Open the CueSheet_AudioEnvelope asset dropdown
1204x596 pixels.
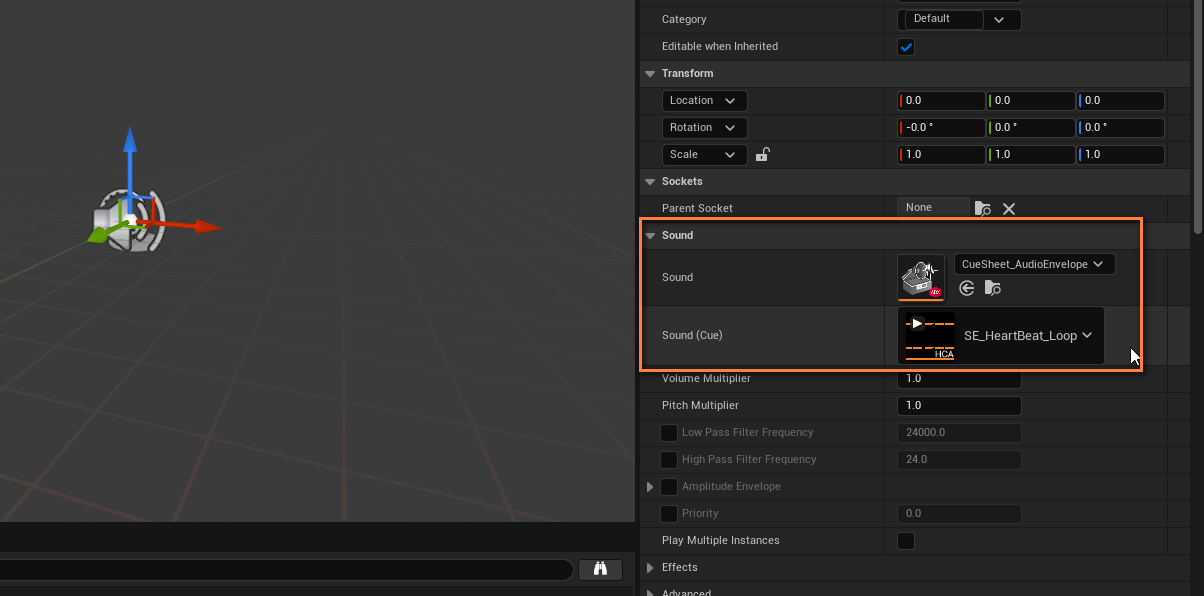pos(1034,264)
